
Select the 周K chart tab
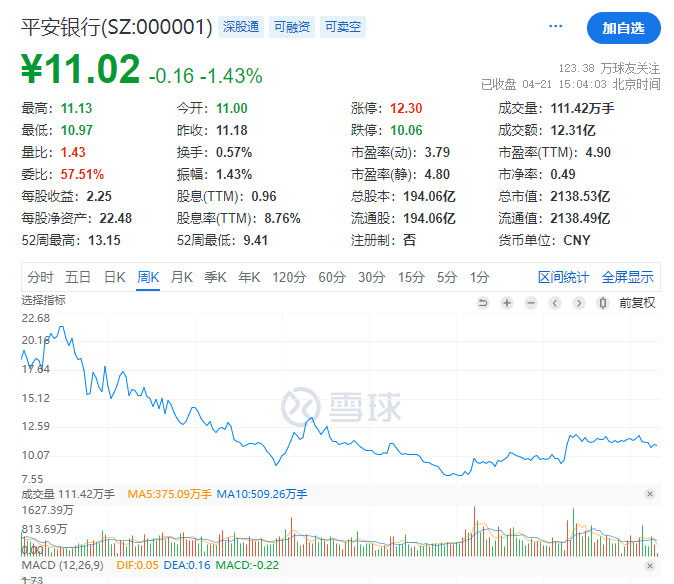click(x=148, y=277)
